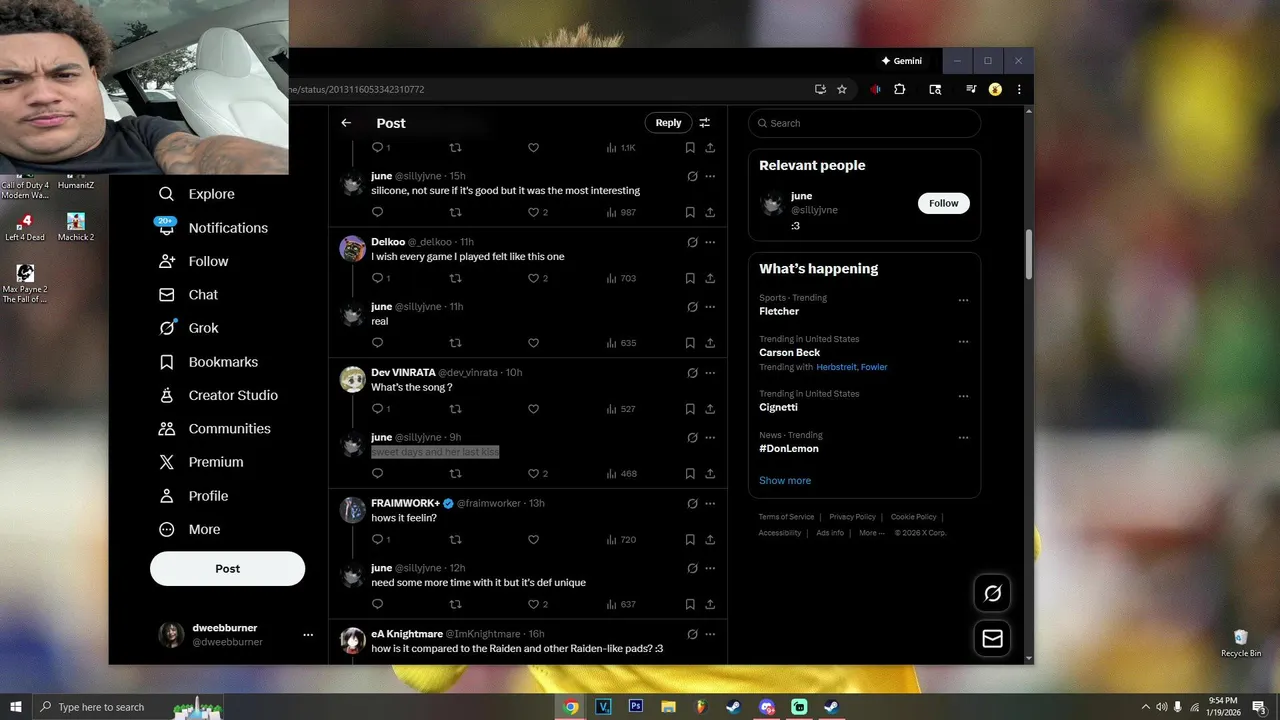Bookmark Dev VINRATA's reply
Screen dimensions: 1280x720
[690, 409]
